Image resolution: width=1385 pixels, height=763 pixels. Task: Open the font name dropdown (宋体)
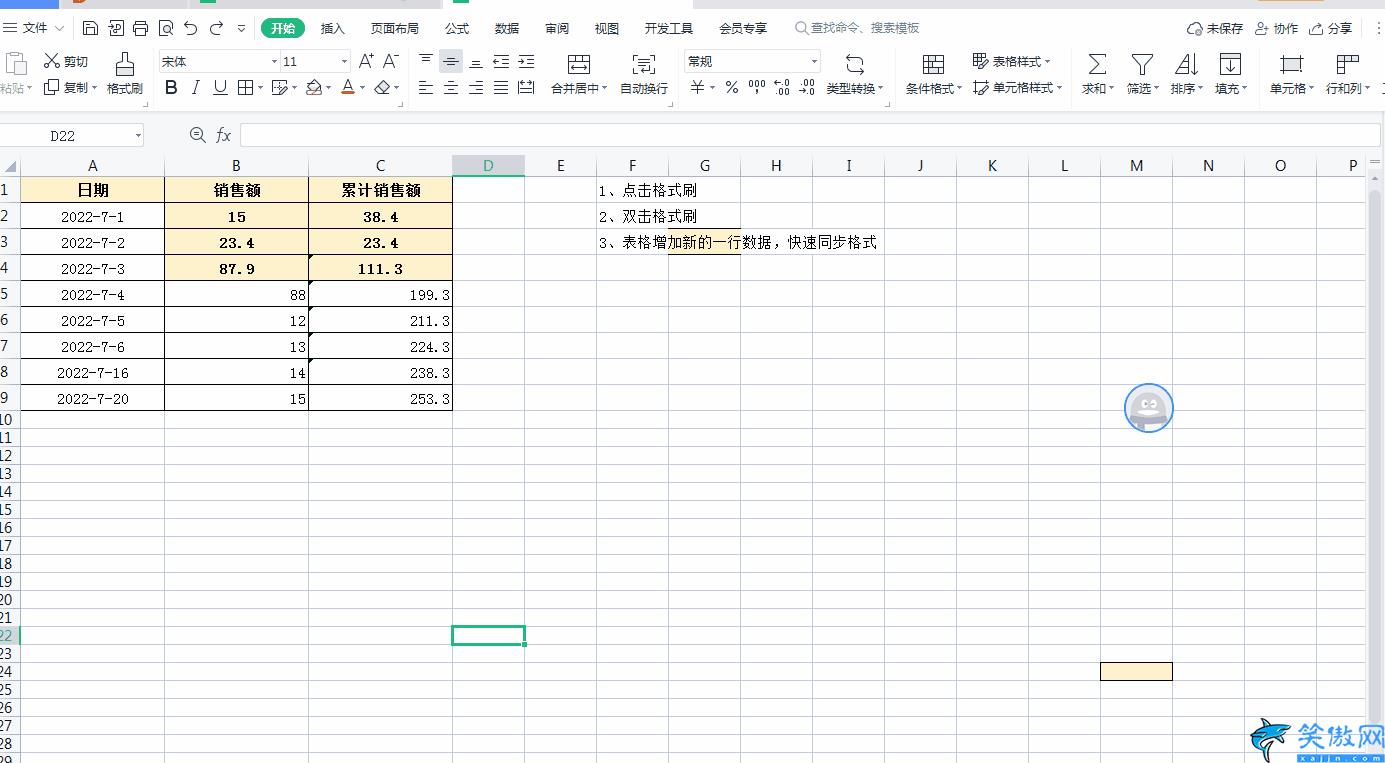274,62
